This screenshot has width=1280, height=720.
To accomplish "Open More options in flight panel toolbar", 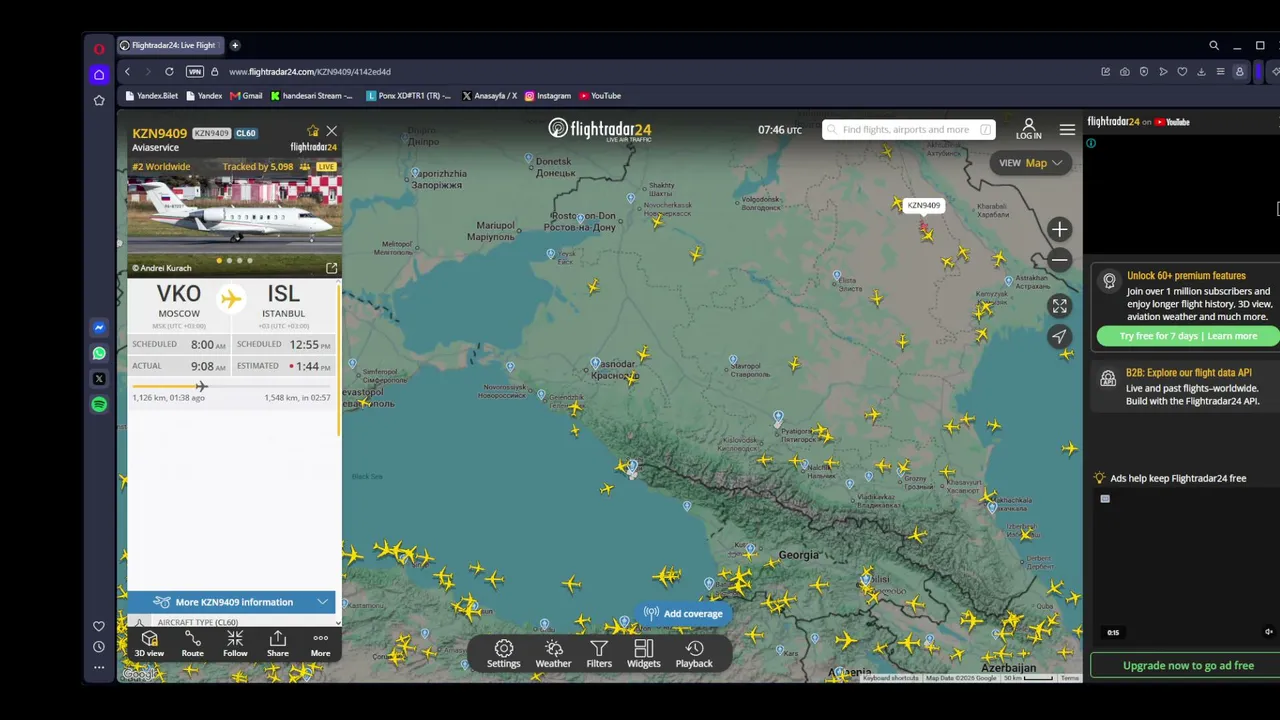I will click(320, 643).
